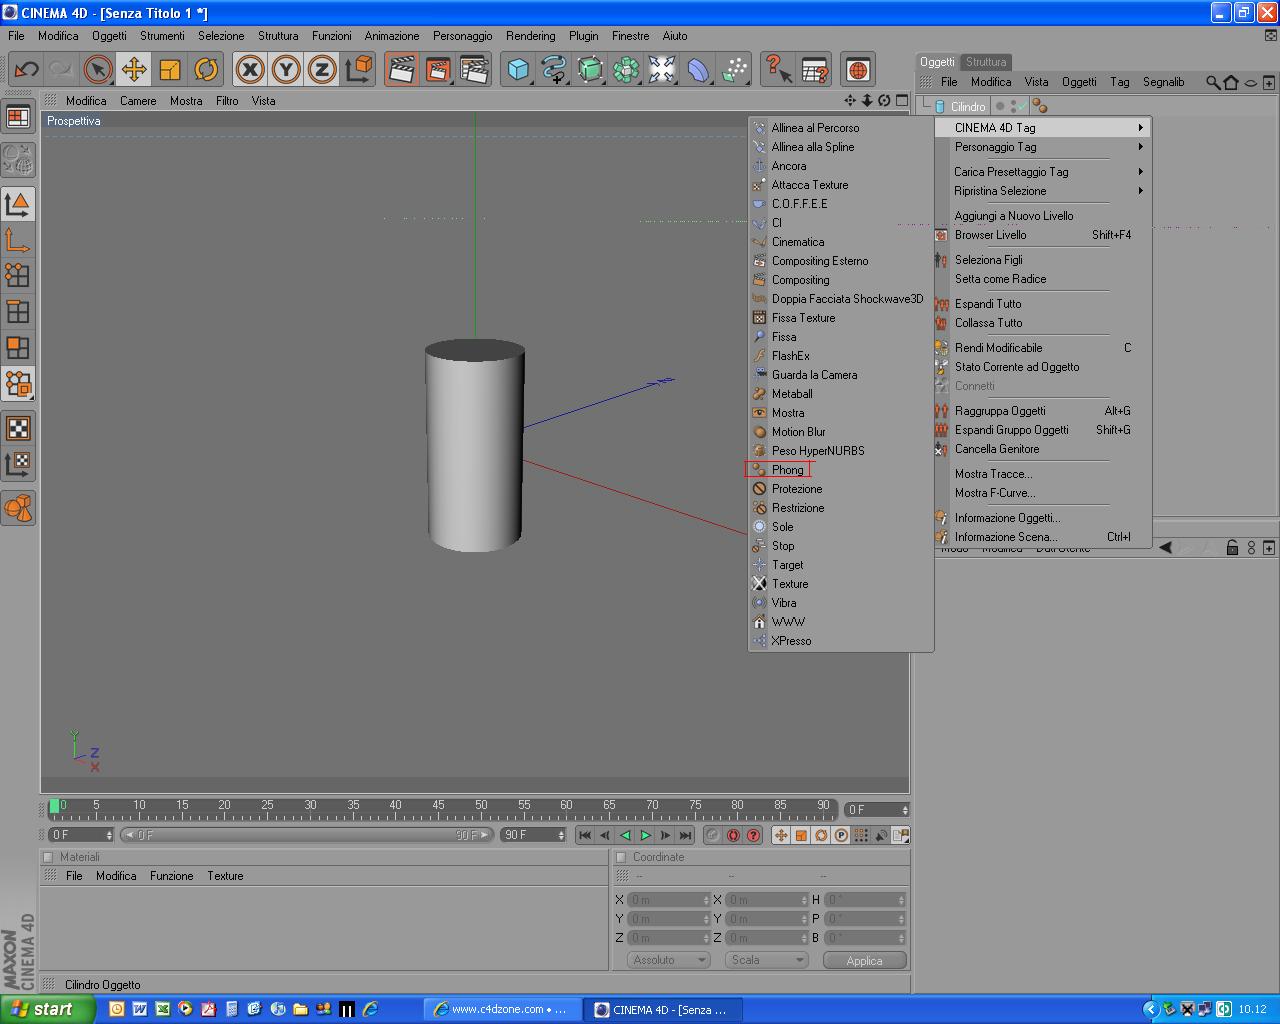Image resolution: width=1280 pixels, height=1024 pixels.
Task: Click Rendi Modificabile in context menu
Action: 998,348
